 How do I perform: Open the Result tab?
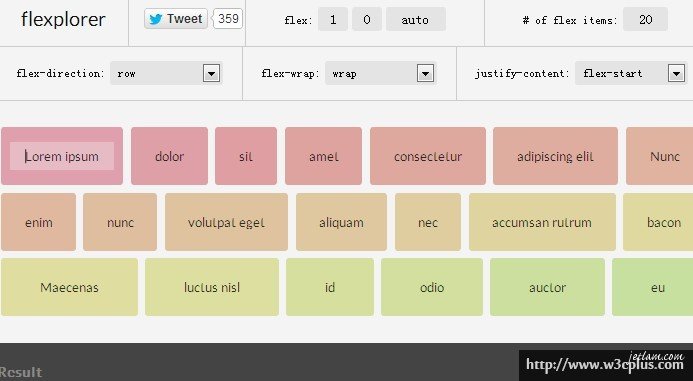21,372
